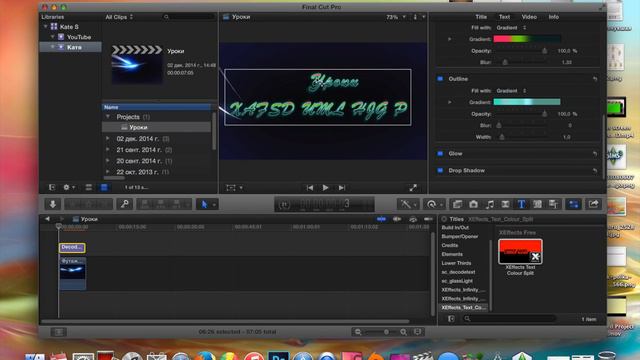Expand the Outline Gradient disclosure triangle
Viewport: 640px width, 360px height.
tap(449, 102)
